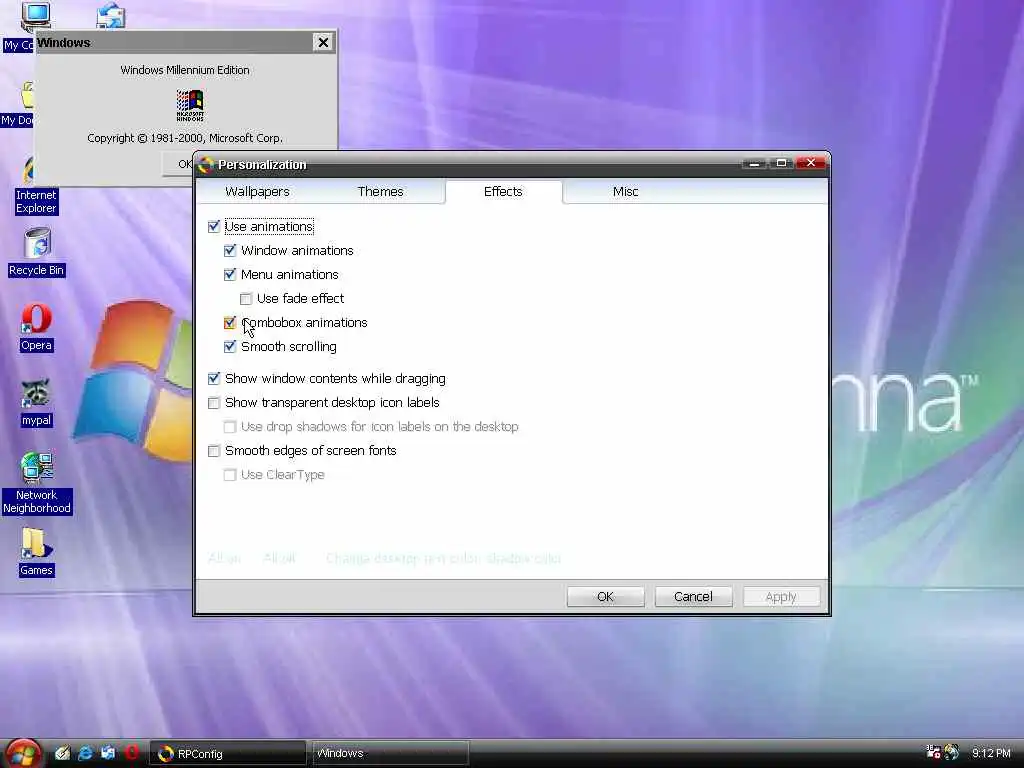The image size is (1024, 768).
Task: Enable Show transparent desktop icon labels
Action: click(214, 403)
